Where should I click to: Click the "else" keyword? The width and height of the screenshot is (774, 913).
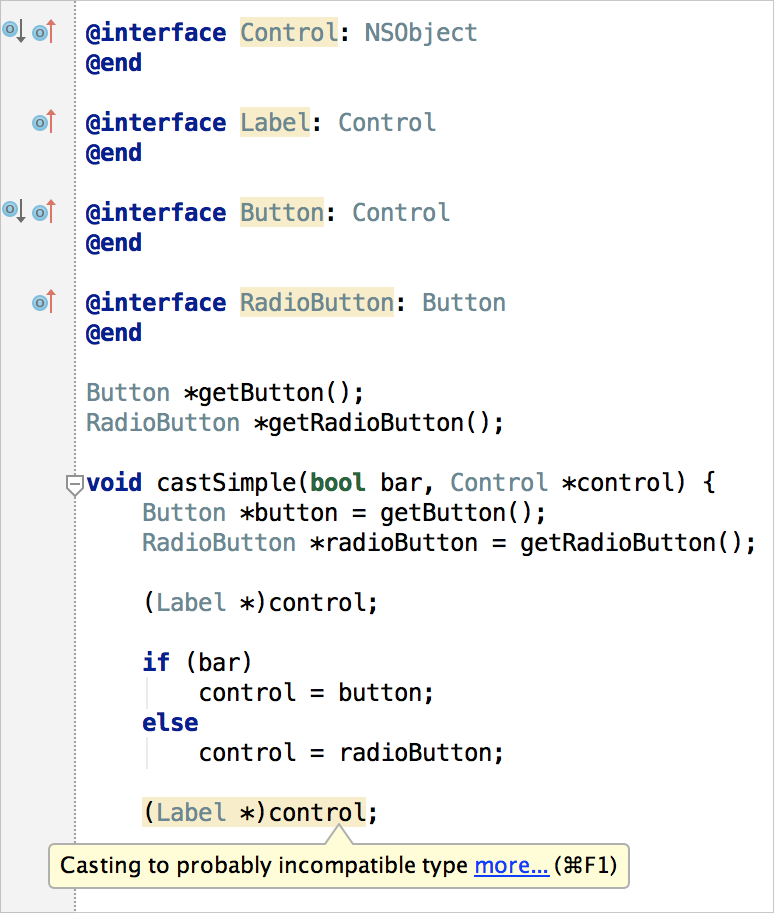tap(170, 723)
